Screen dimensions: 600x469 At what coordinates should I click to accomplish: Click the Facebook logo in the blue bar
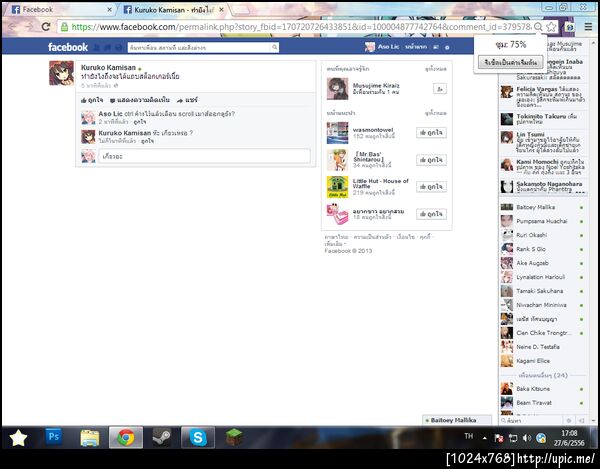coord(68,47)
